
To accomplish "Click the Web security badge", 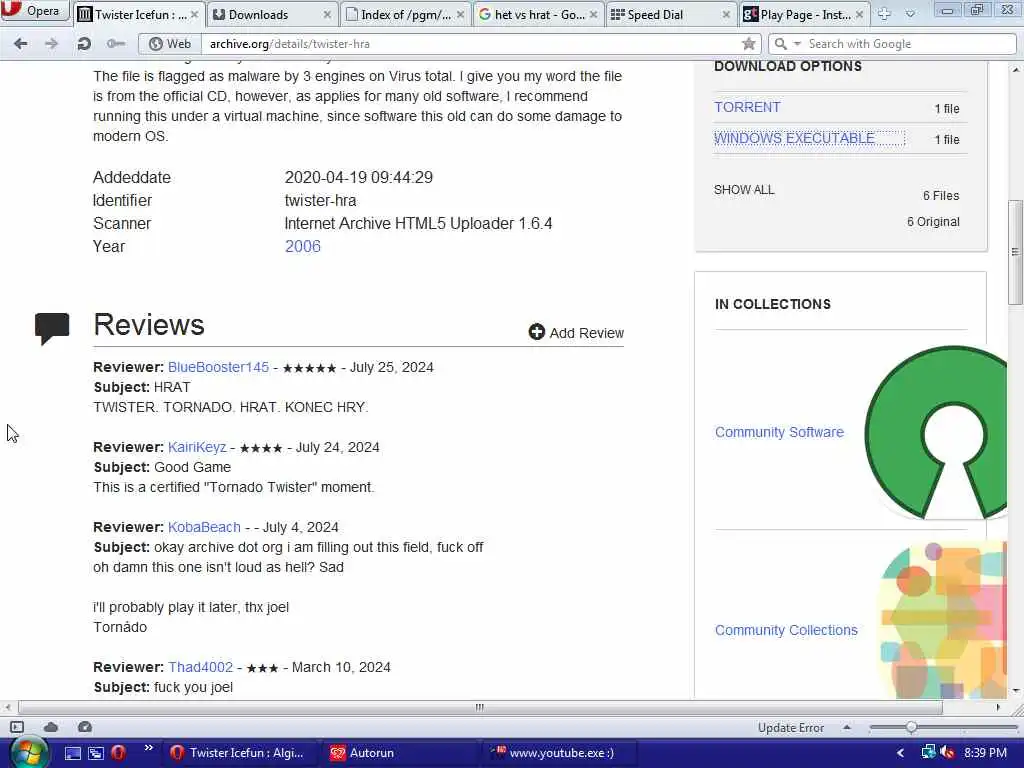I will pos(170,44).
